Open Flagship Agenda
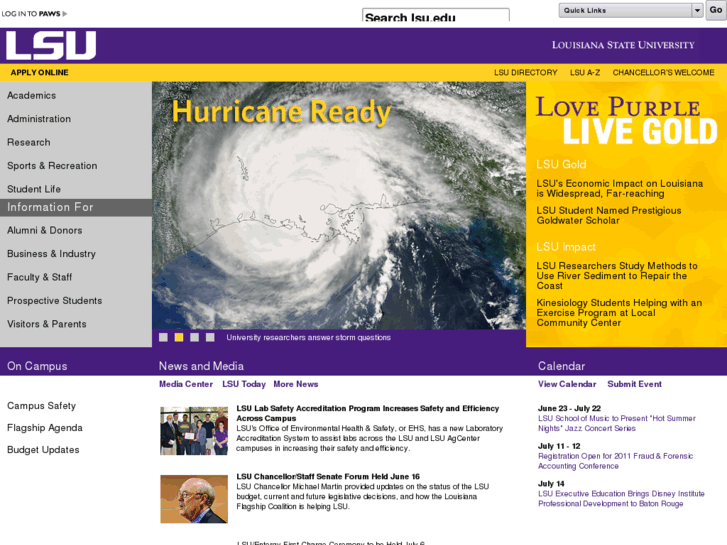Screen dimensions: 727x545 [45, 428]
